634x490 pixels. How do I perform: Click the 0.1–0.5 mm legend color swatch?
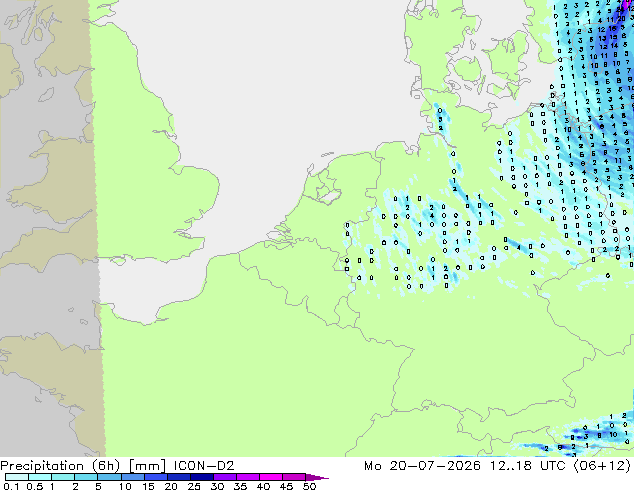pyautogui.click(x=17, y=477)
